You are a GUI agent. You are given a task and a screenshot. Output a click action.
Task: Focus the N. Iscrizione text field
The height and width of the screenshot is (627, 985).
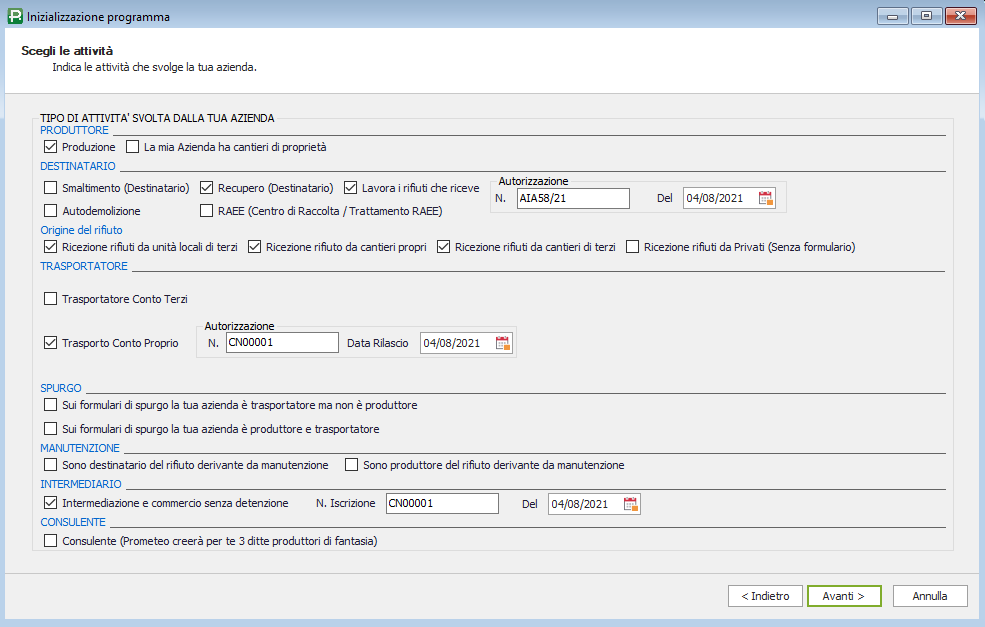click(441, 503)
